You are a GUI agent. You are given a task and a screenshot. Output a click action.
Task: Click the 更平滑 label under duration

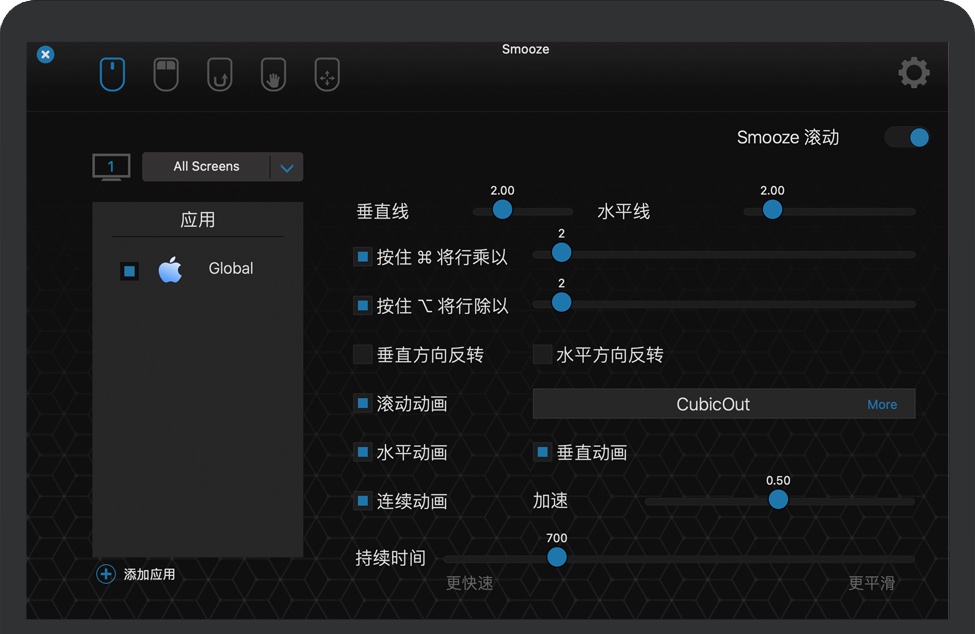click(872, 583)
